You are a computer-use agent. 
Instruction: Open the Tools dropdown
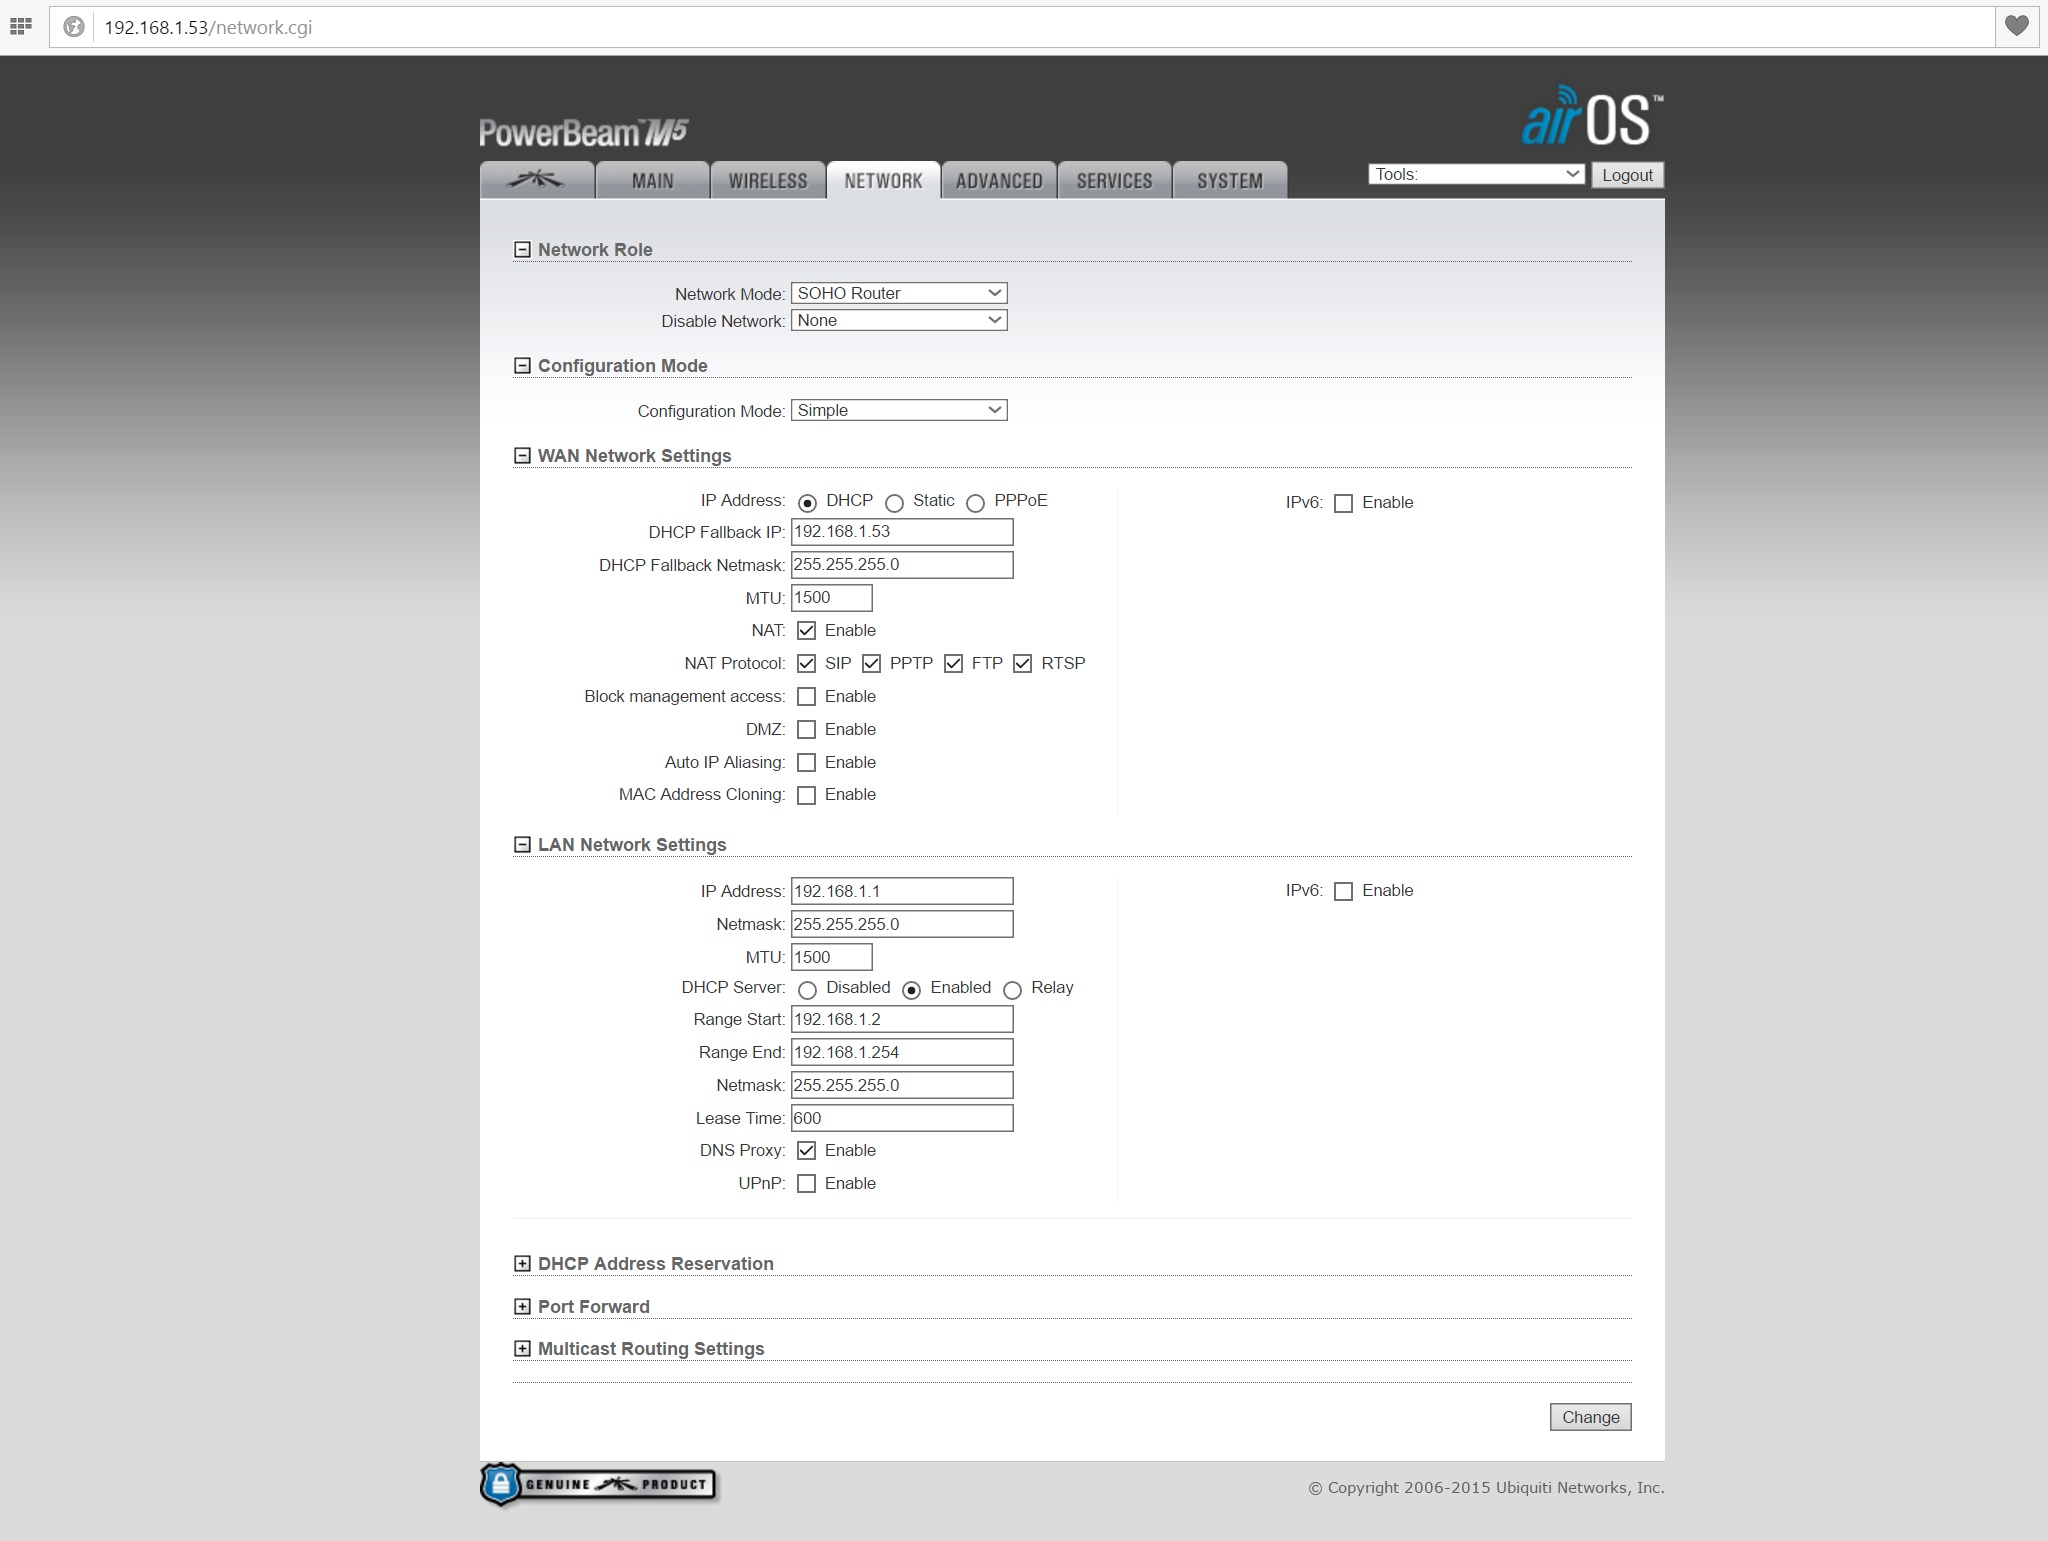tap(1475, 174)
